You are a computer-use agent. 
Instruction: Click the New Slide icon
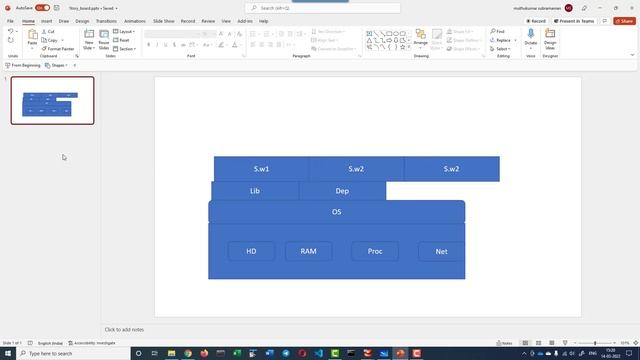tap(89, 34)
